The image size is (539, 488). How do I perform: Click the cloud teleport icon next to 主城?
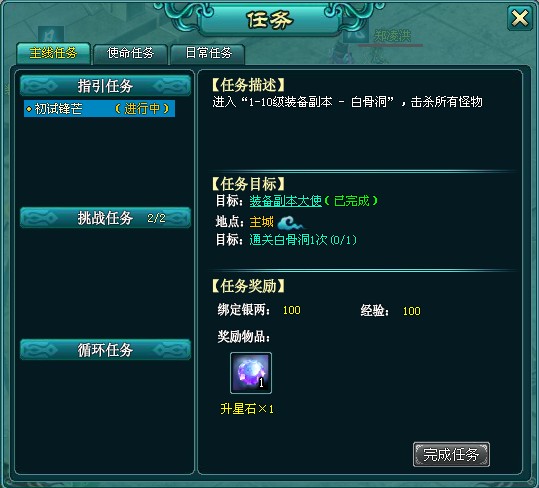click(x=290, y=223)
